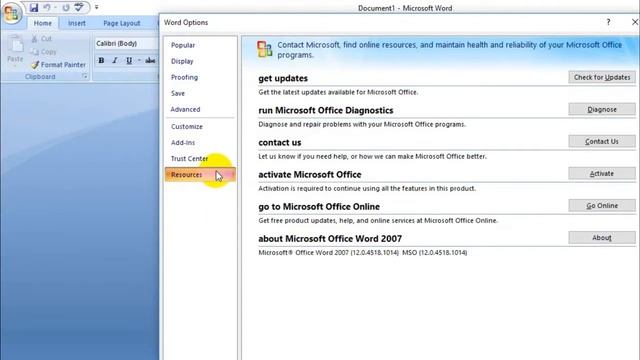Screen dimensions: 640x360
Task: Click the About button
Action: tap(602, 238)
